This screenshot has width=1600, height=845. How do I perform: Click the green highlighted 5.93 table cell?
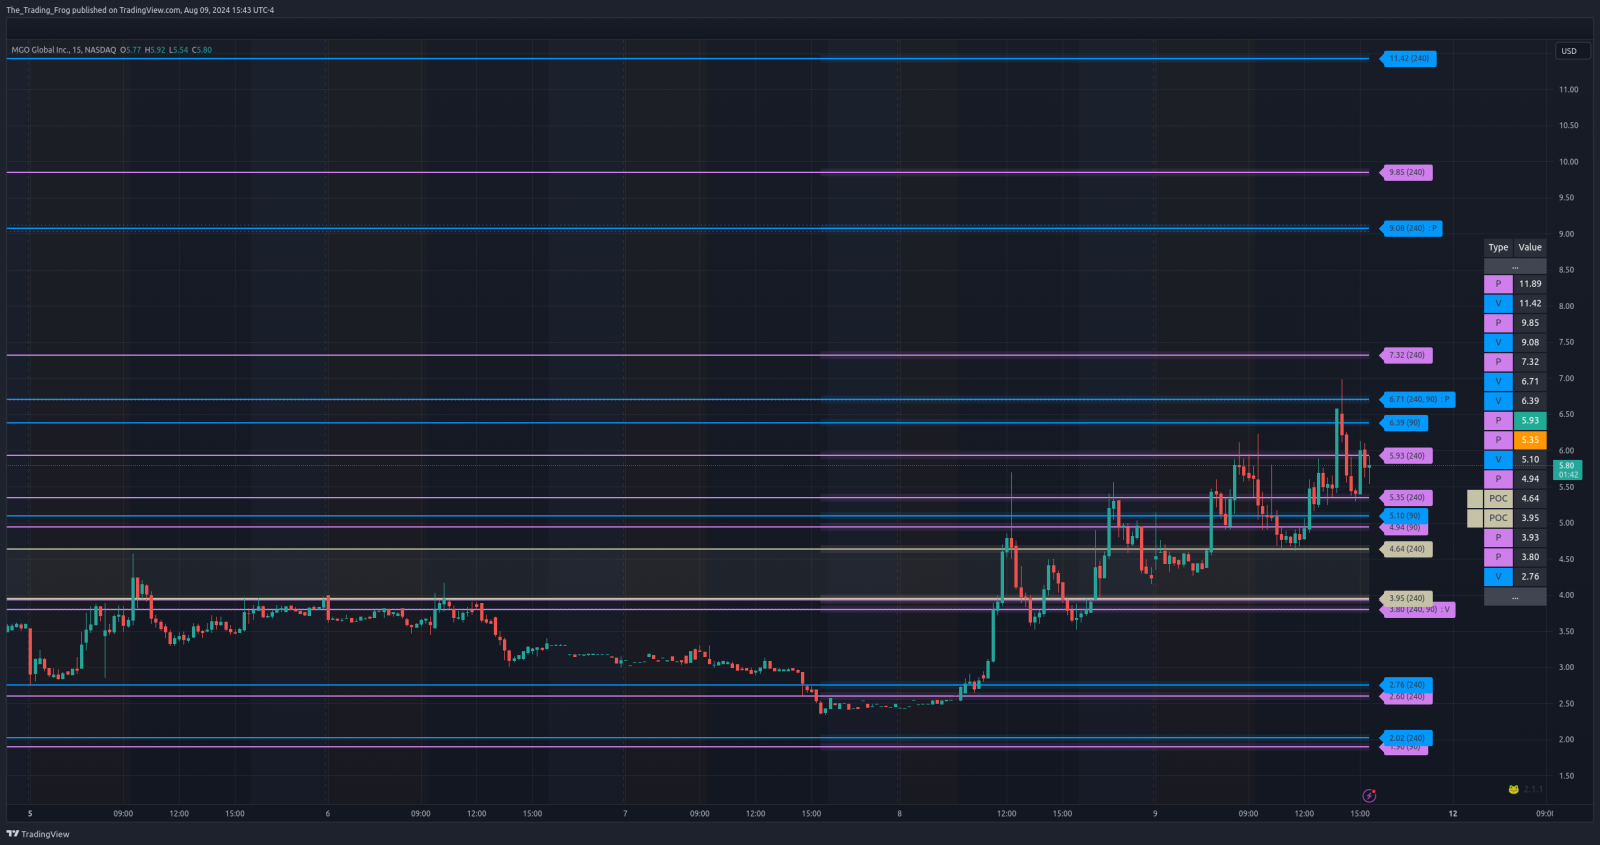pyautogui.click(x=1530, y=421)
